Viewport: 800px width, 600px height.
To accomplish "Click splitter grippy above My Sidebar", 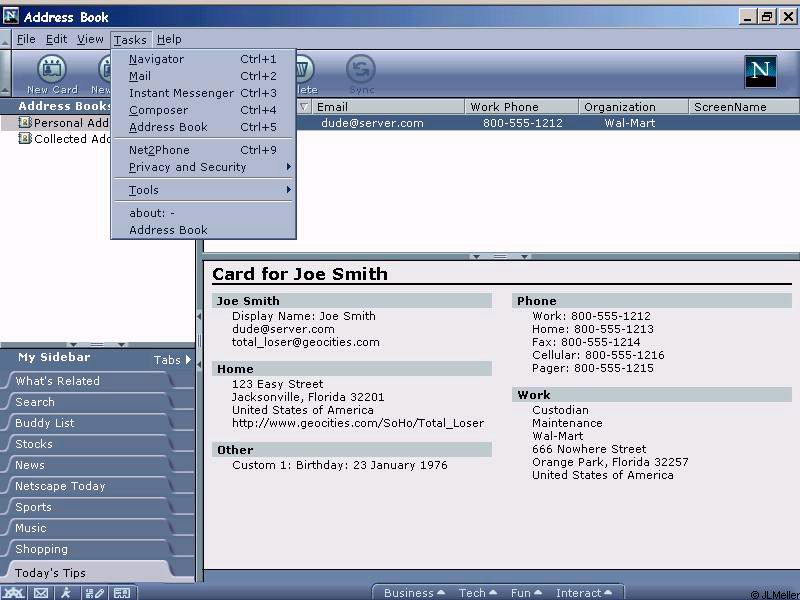I will 97,345.
